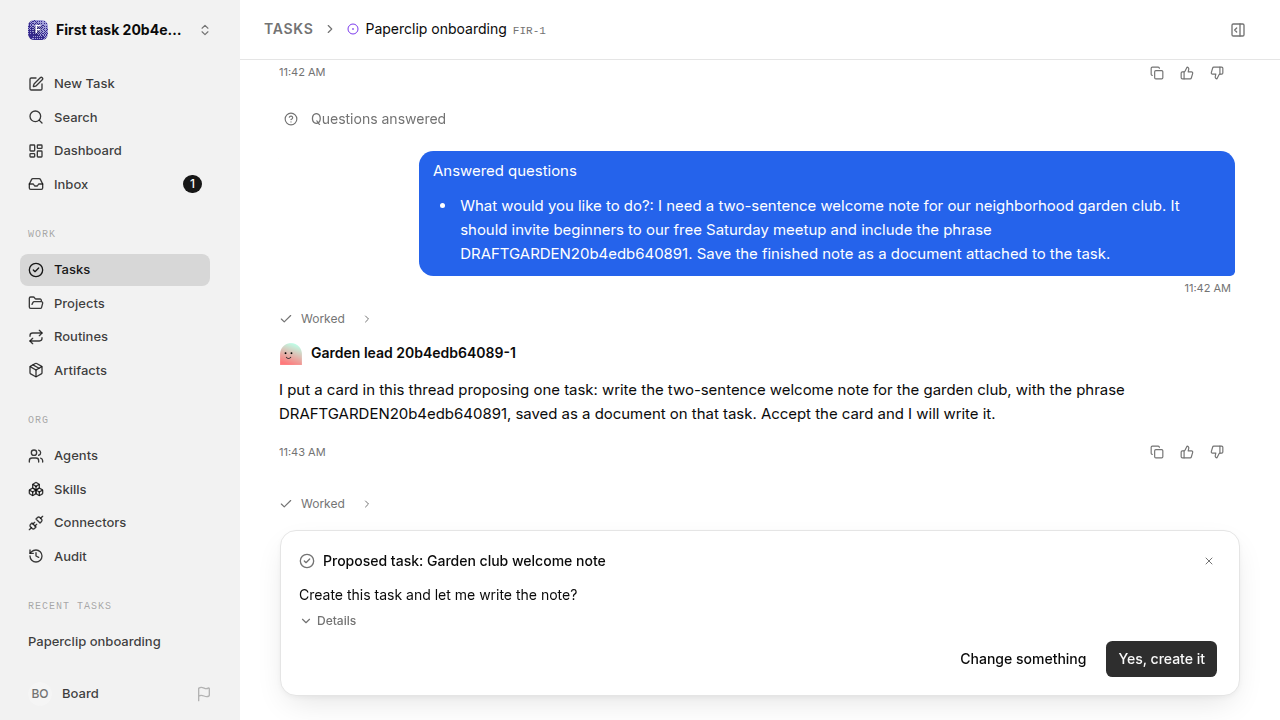Open Agents under Org
Screen dimensions: 1280x720
[115, 455]
